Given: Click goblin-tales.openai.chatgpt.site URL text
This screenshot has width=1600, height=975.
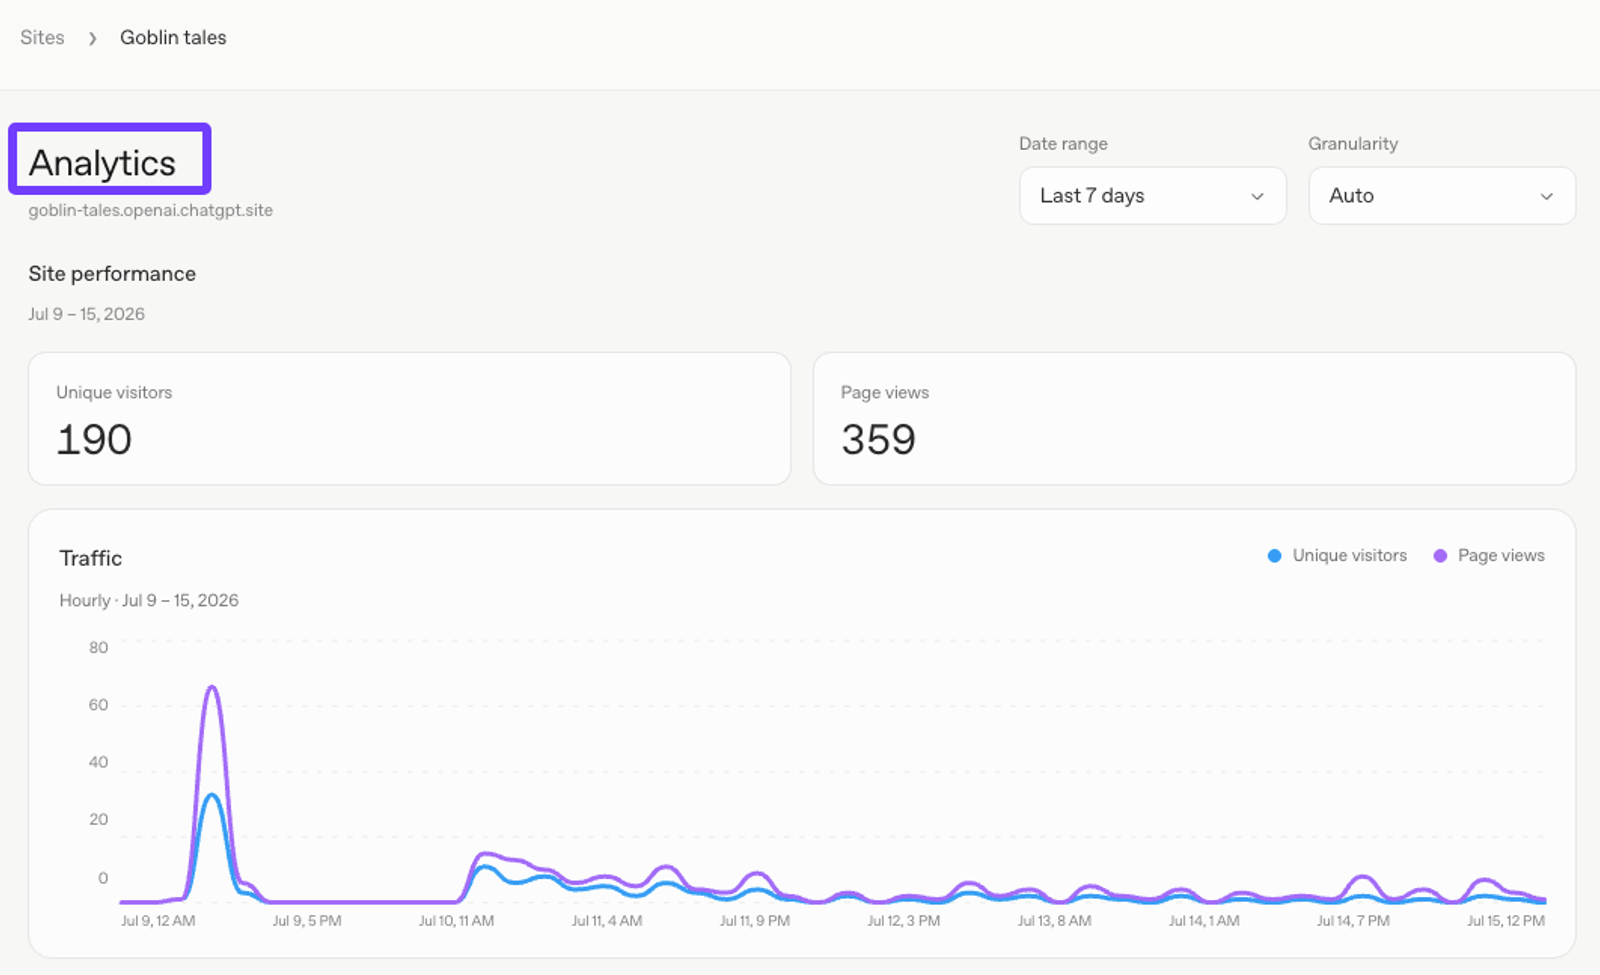Looking at the screenshot, I should (150, 211).
